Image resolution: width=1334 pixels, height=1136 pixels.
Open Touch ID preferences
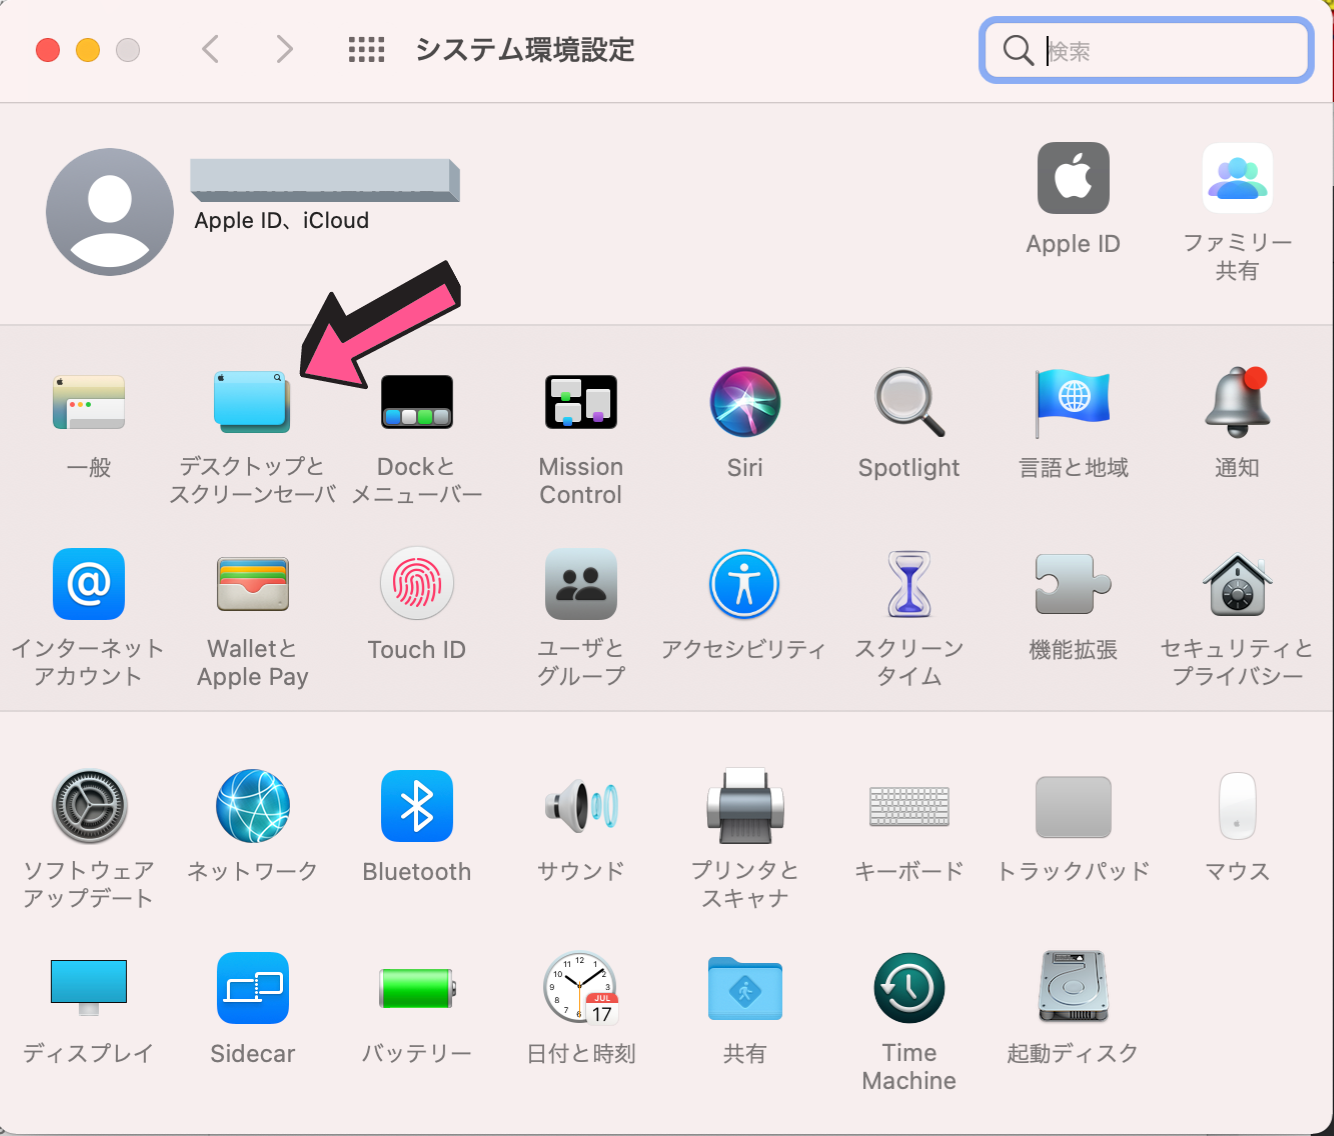(417, 584)
